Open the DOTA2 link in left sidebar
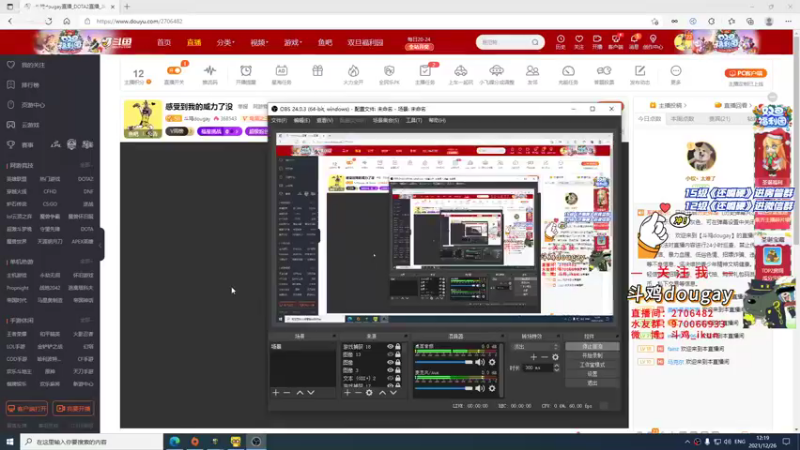This screenshot has width=800, height=450. [x=85, y=179]
